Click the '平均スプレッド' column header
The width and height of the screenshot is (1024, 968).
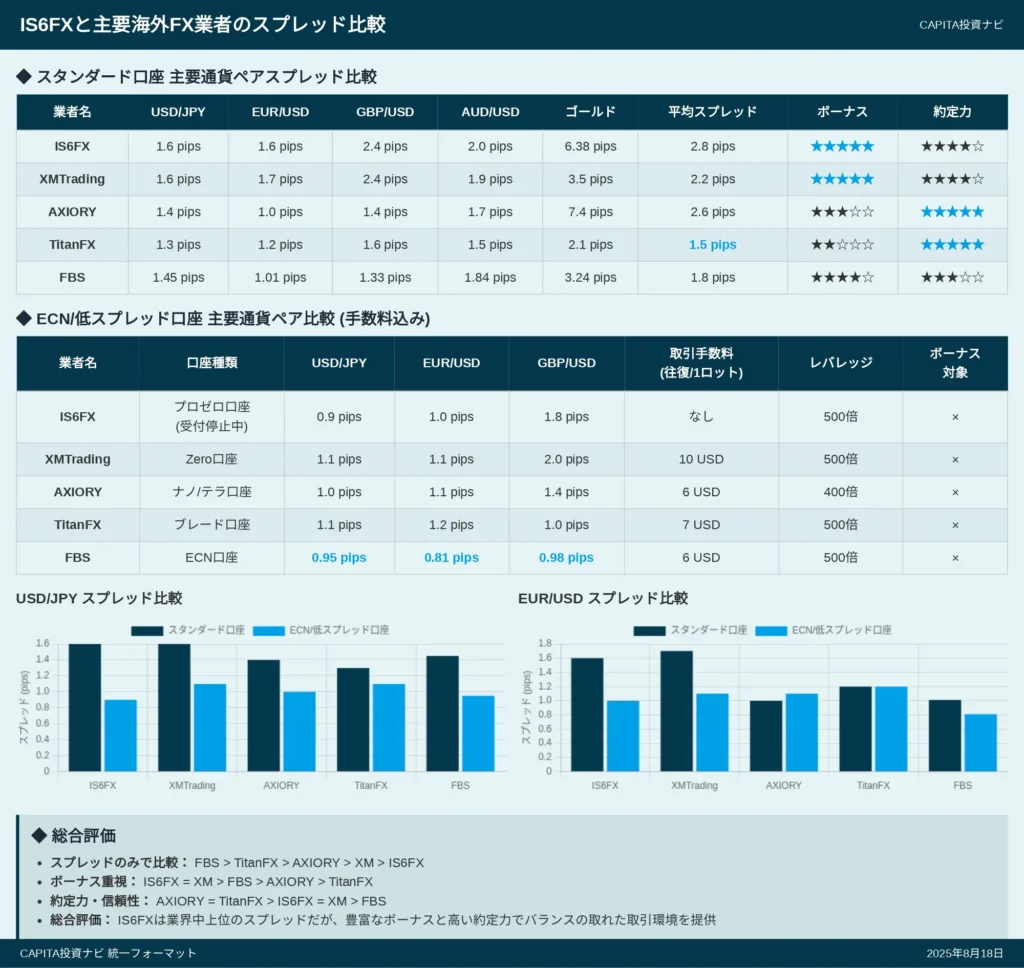(712, 112)
